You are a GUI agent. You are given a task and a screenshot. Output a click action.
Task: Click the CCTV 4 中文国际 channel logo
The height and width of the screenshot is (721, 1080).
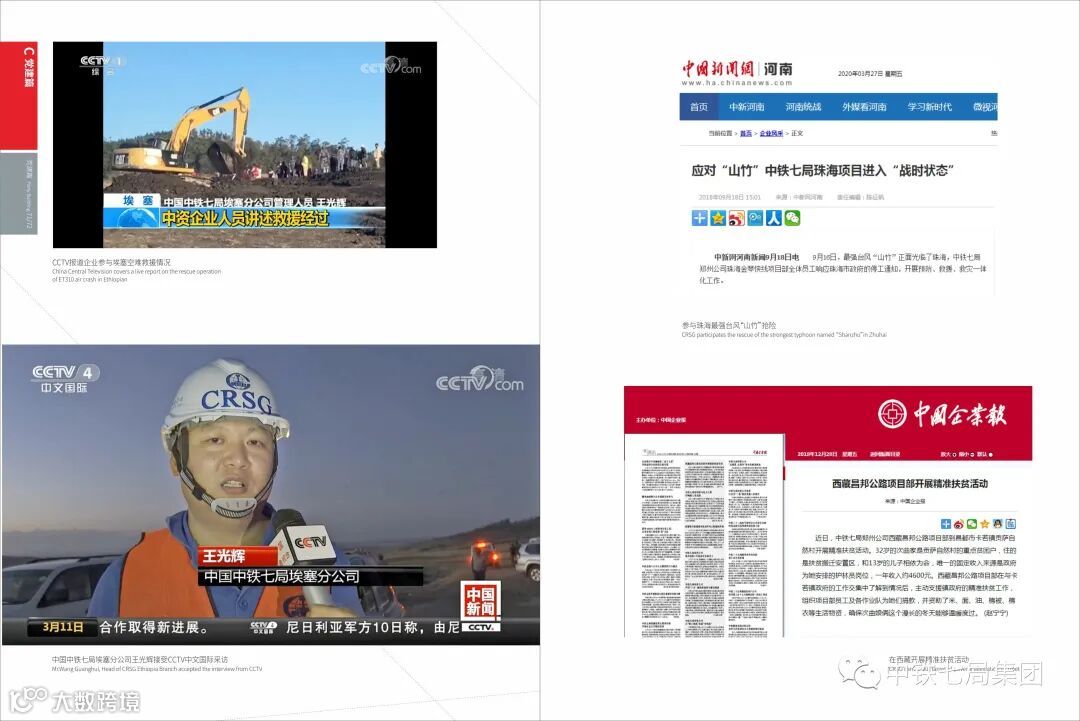click(x=65, y=379)
